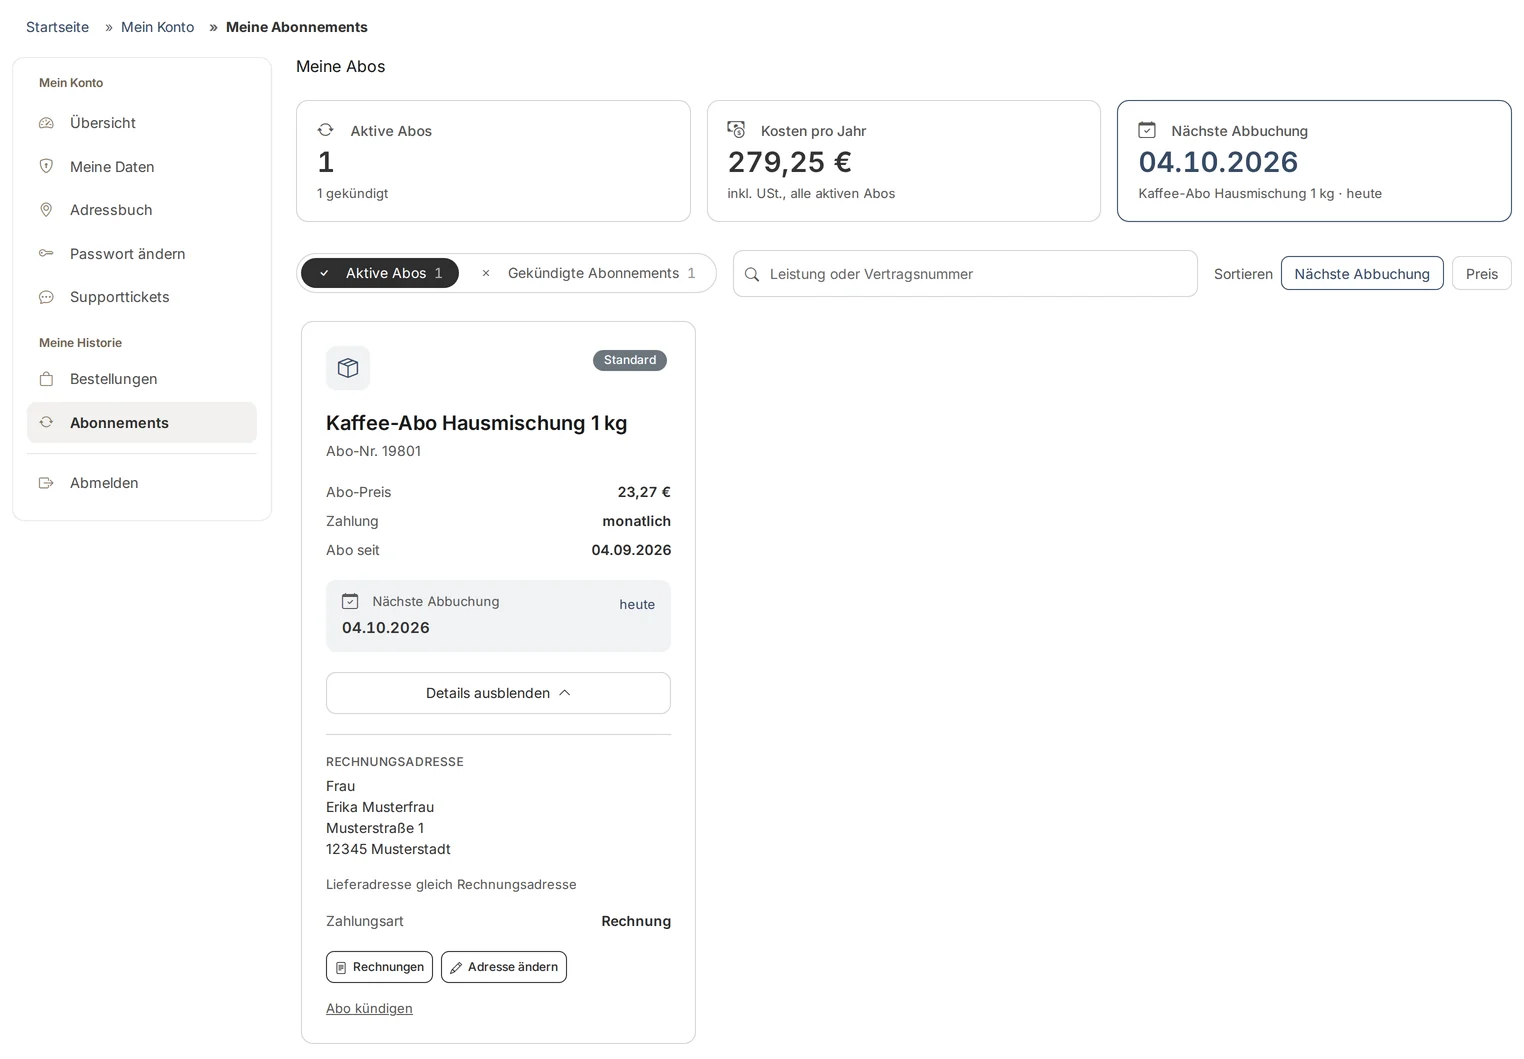Click the chat bubble icon for Supporttickets
Image resolution: width=1524 pixels, height=1059 pixels.
click(x=46, y=297)
